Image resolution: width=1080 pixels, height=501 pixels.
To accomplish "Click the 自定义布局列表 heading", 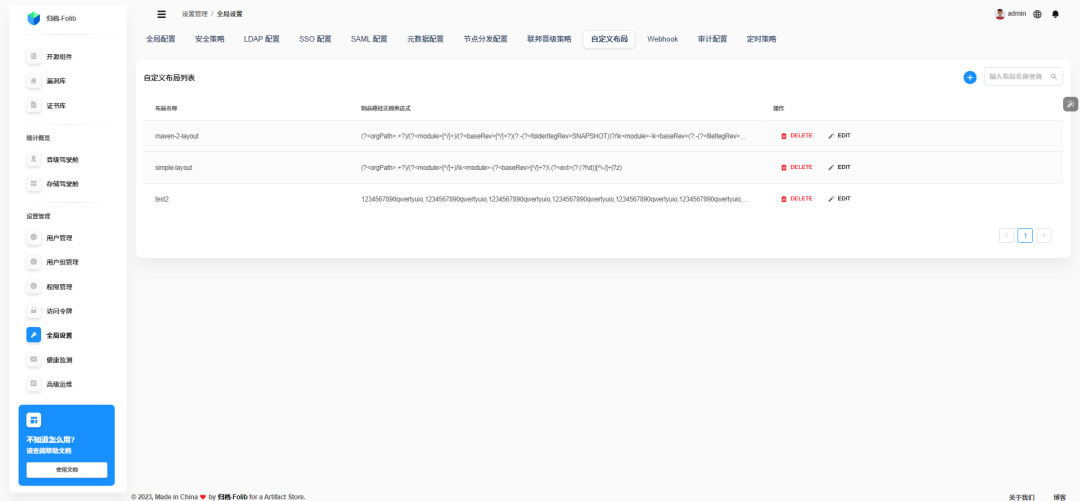I will point(169,79).
